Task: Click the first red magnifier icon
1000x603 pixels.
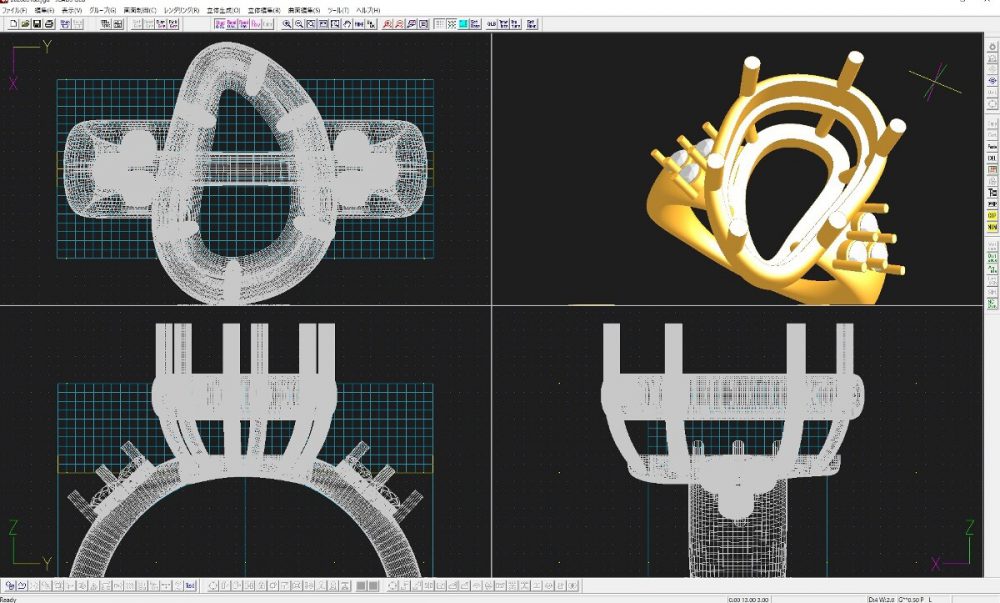Action: [387, 24]
